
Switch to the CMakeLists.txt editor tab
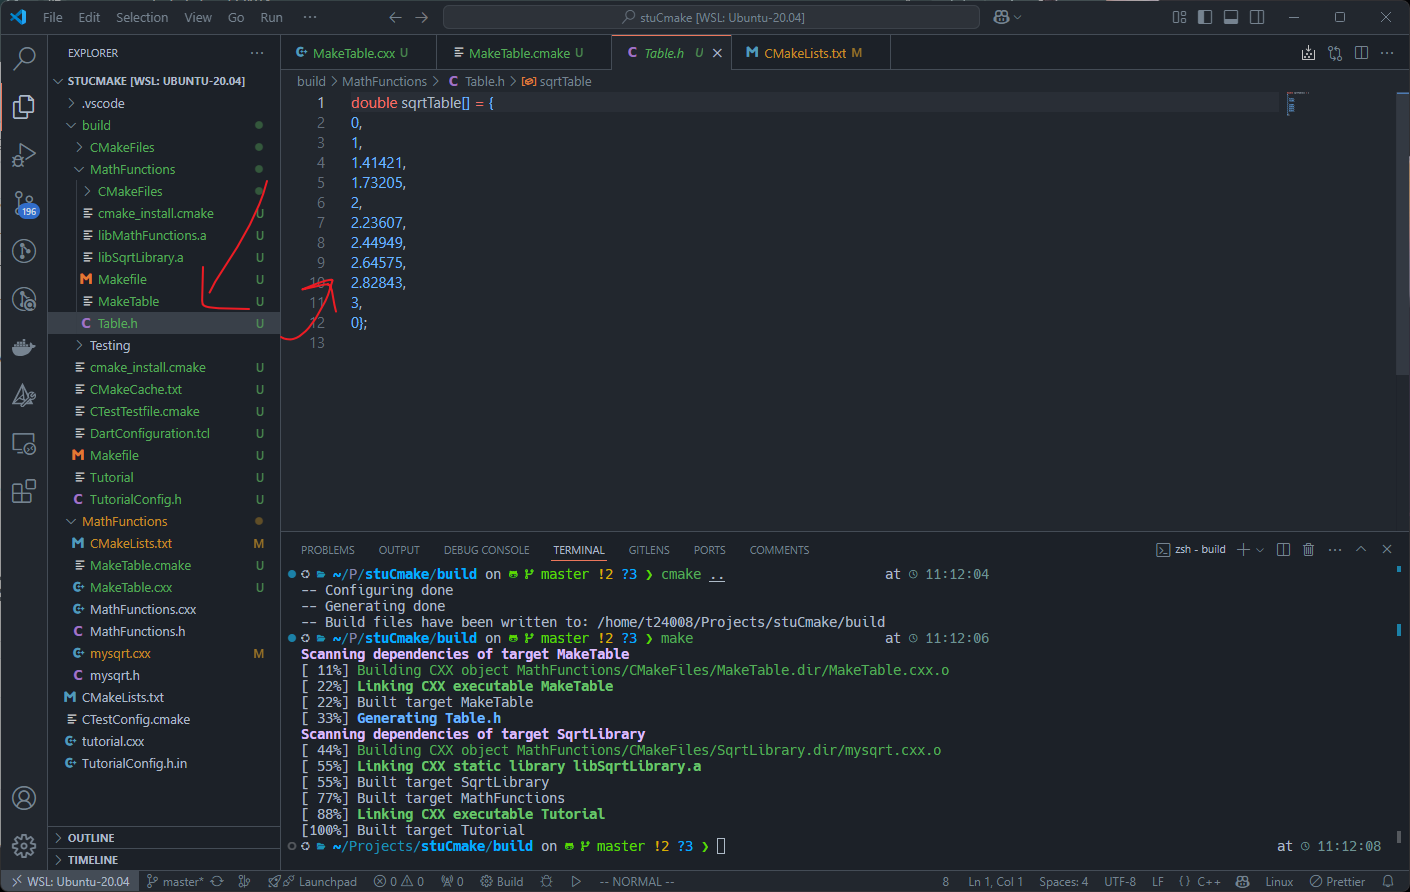[x=805, y=53]
